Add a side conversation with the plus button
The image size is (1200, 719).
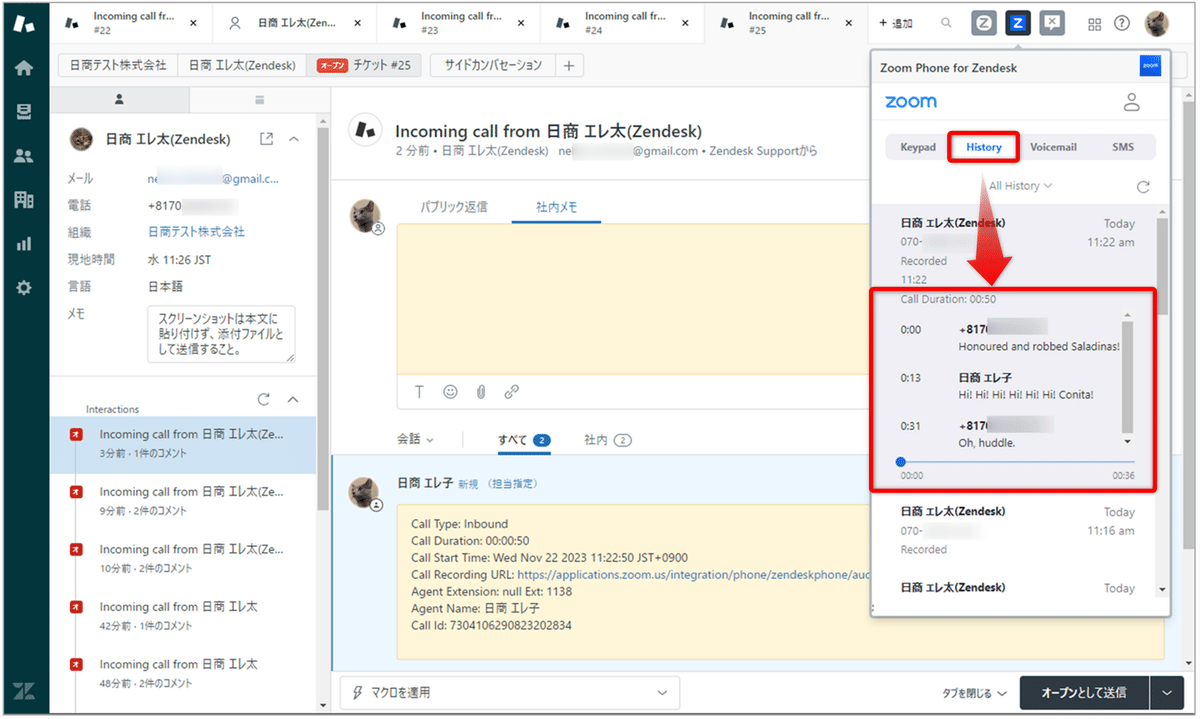[568, 65]
